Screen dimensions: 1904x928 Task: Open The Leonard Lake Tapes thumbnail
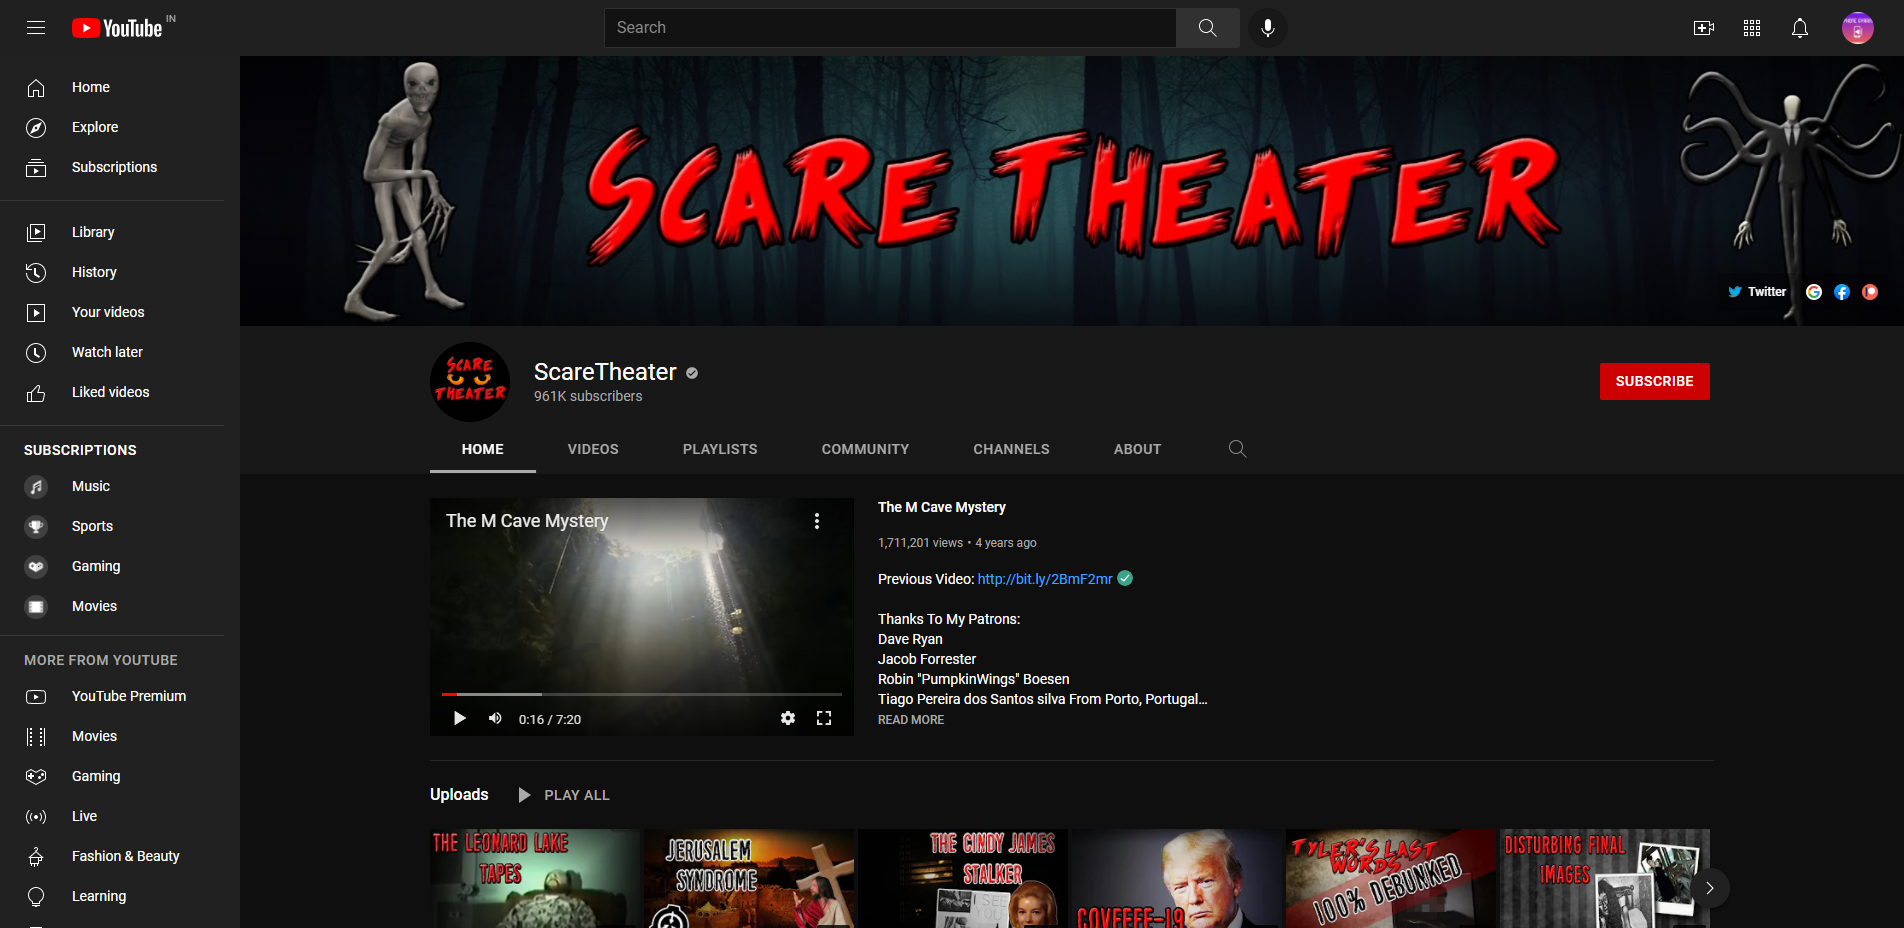coord(535,878)
